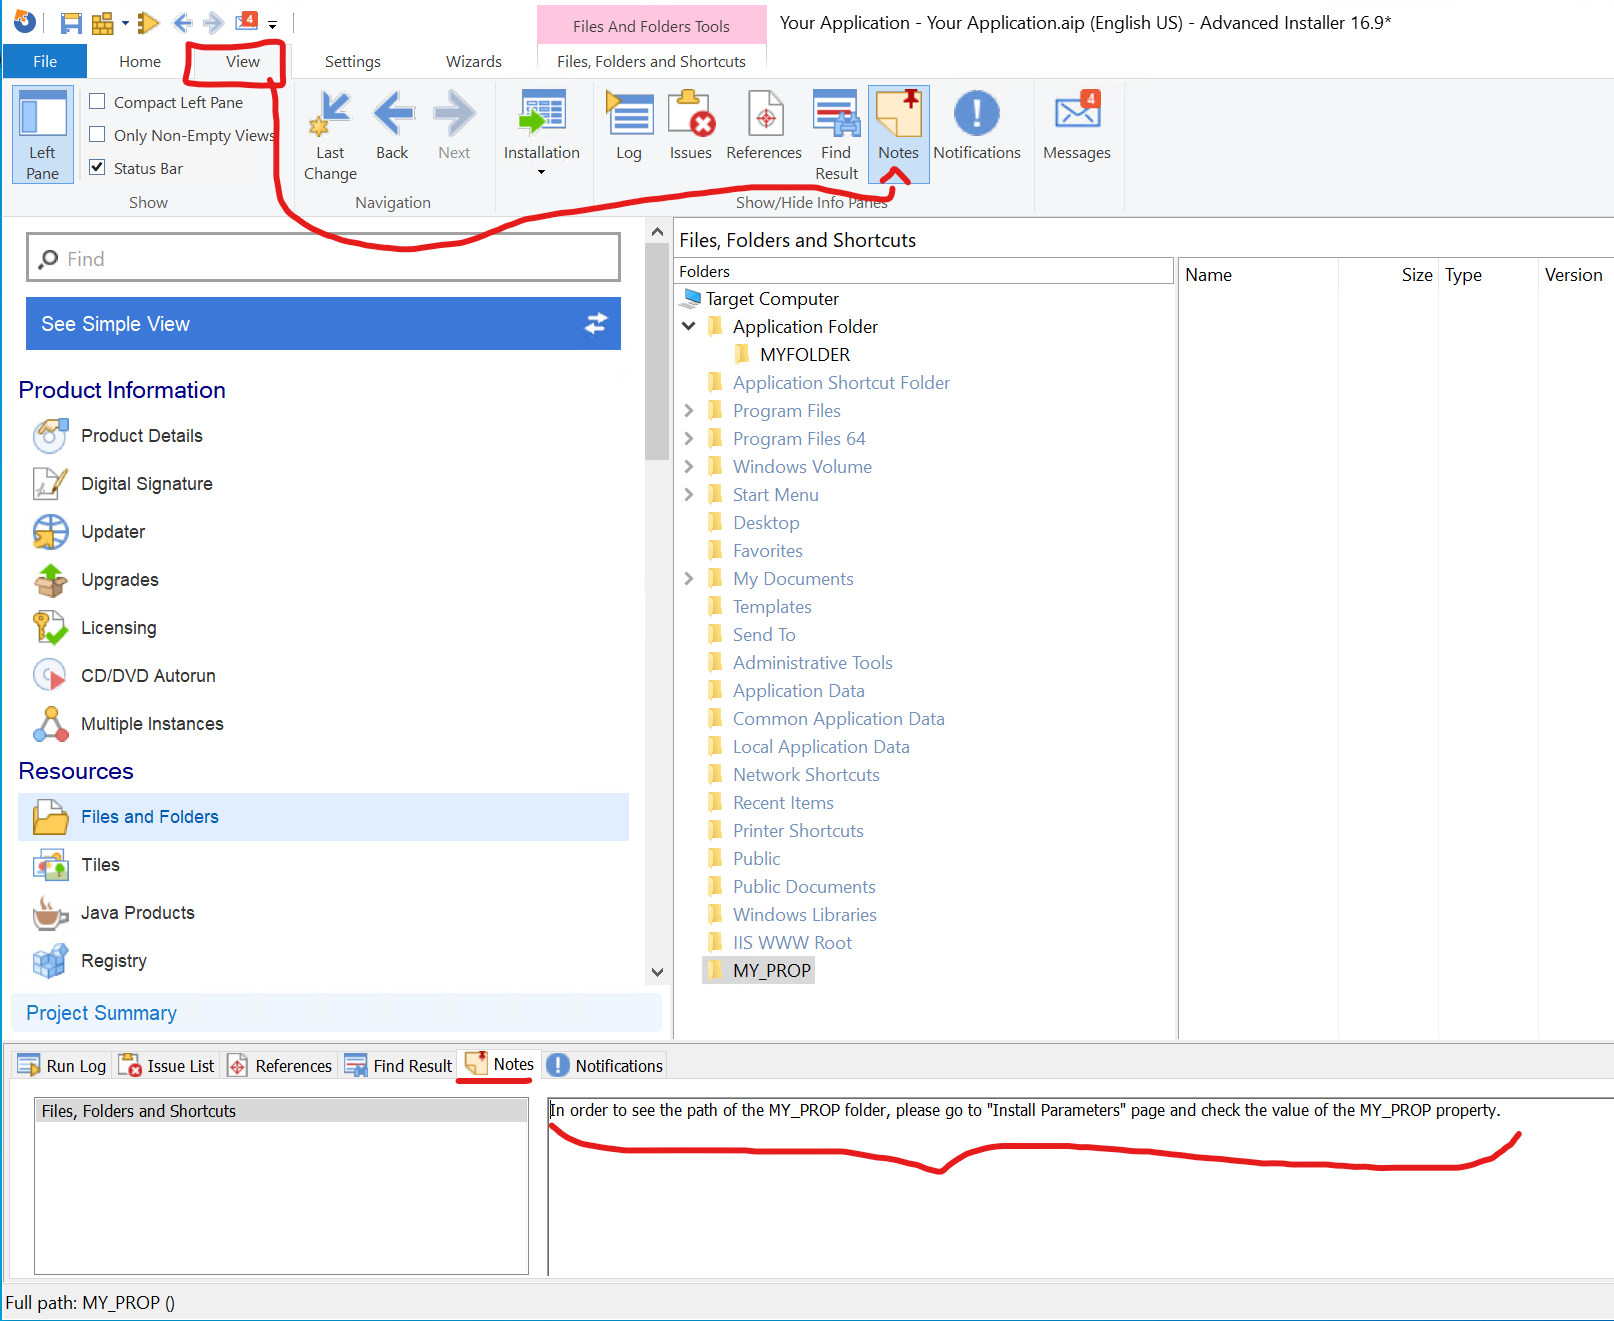Toggle the Left Pane button

pyautogui.click(x=43, y=135)
